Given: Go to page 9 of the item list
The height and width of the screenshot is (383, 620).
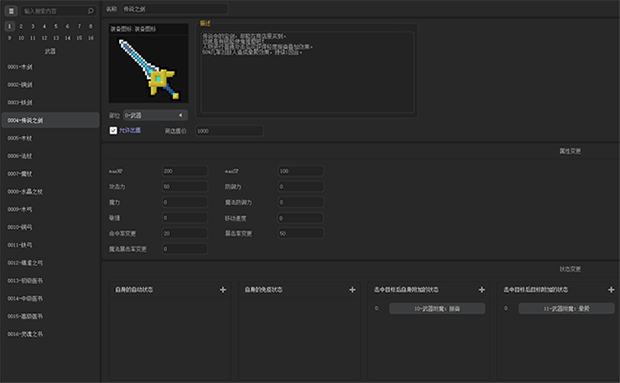Looking at the screenshot, I should (x=9, y=38).
